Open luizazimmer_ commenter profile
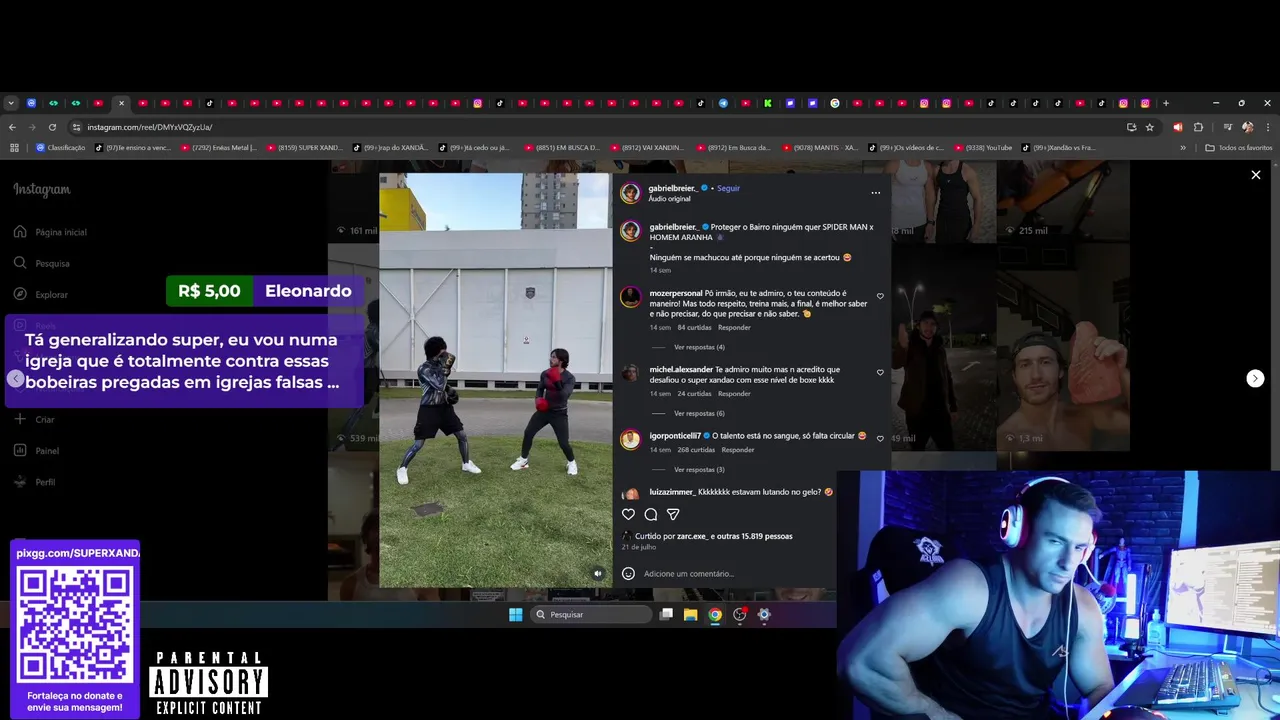This screenshot has width=1280, height=720. point(672,492)
